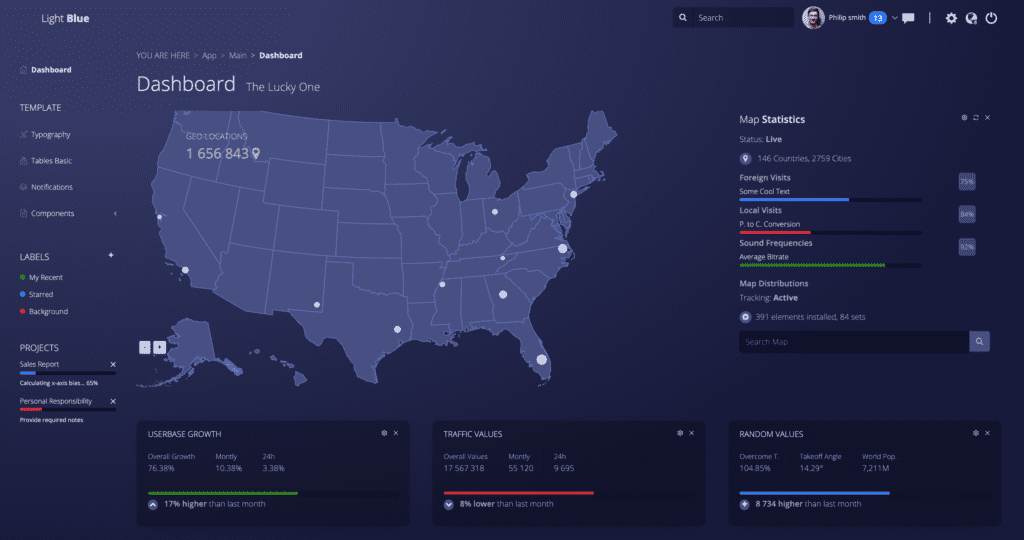
Task: Open Typography in sidebar
Action: tap(50, 134)
